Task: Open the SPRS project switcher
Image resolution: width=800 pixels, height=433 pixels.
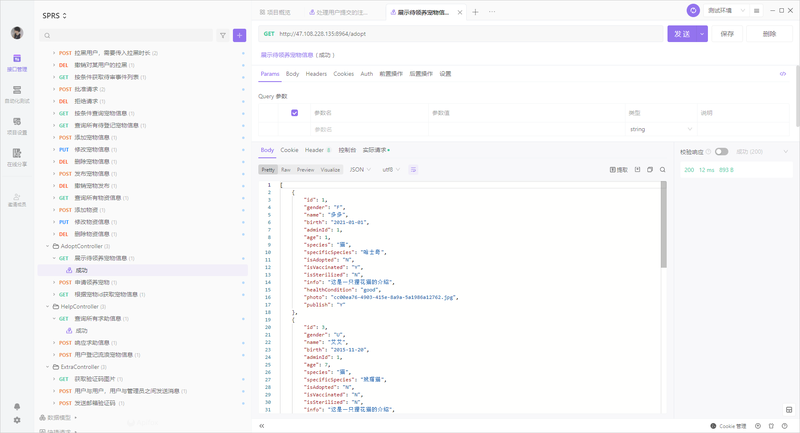Action: (54, 16)
